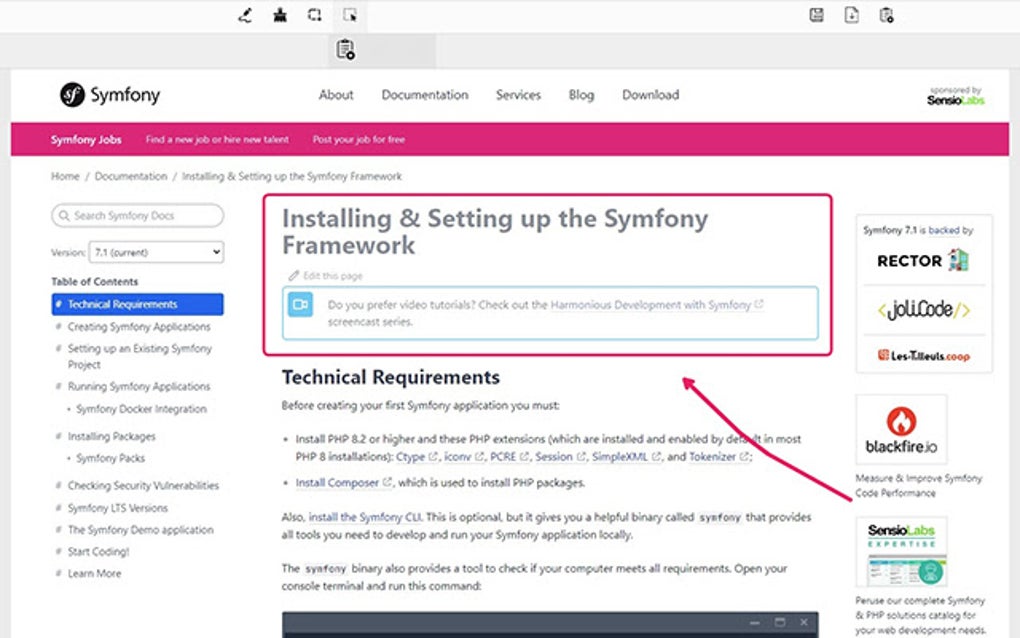This screenshot has width=1020, height=638.
Task: Select the Pen annotation tool
Action: coord(244,15)
